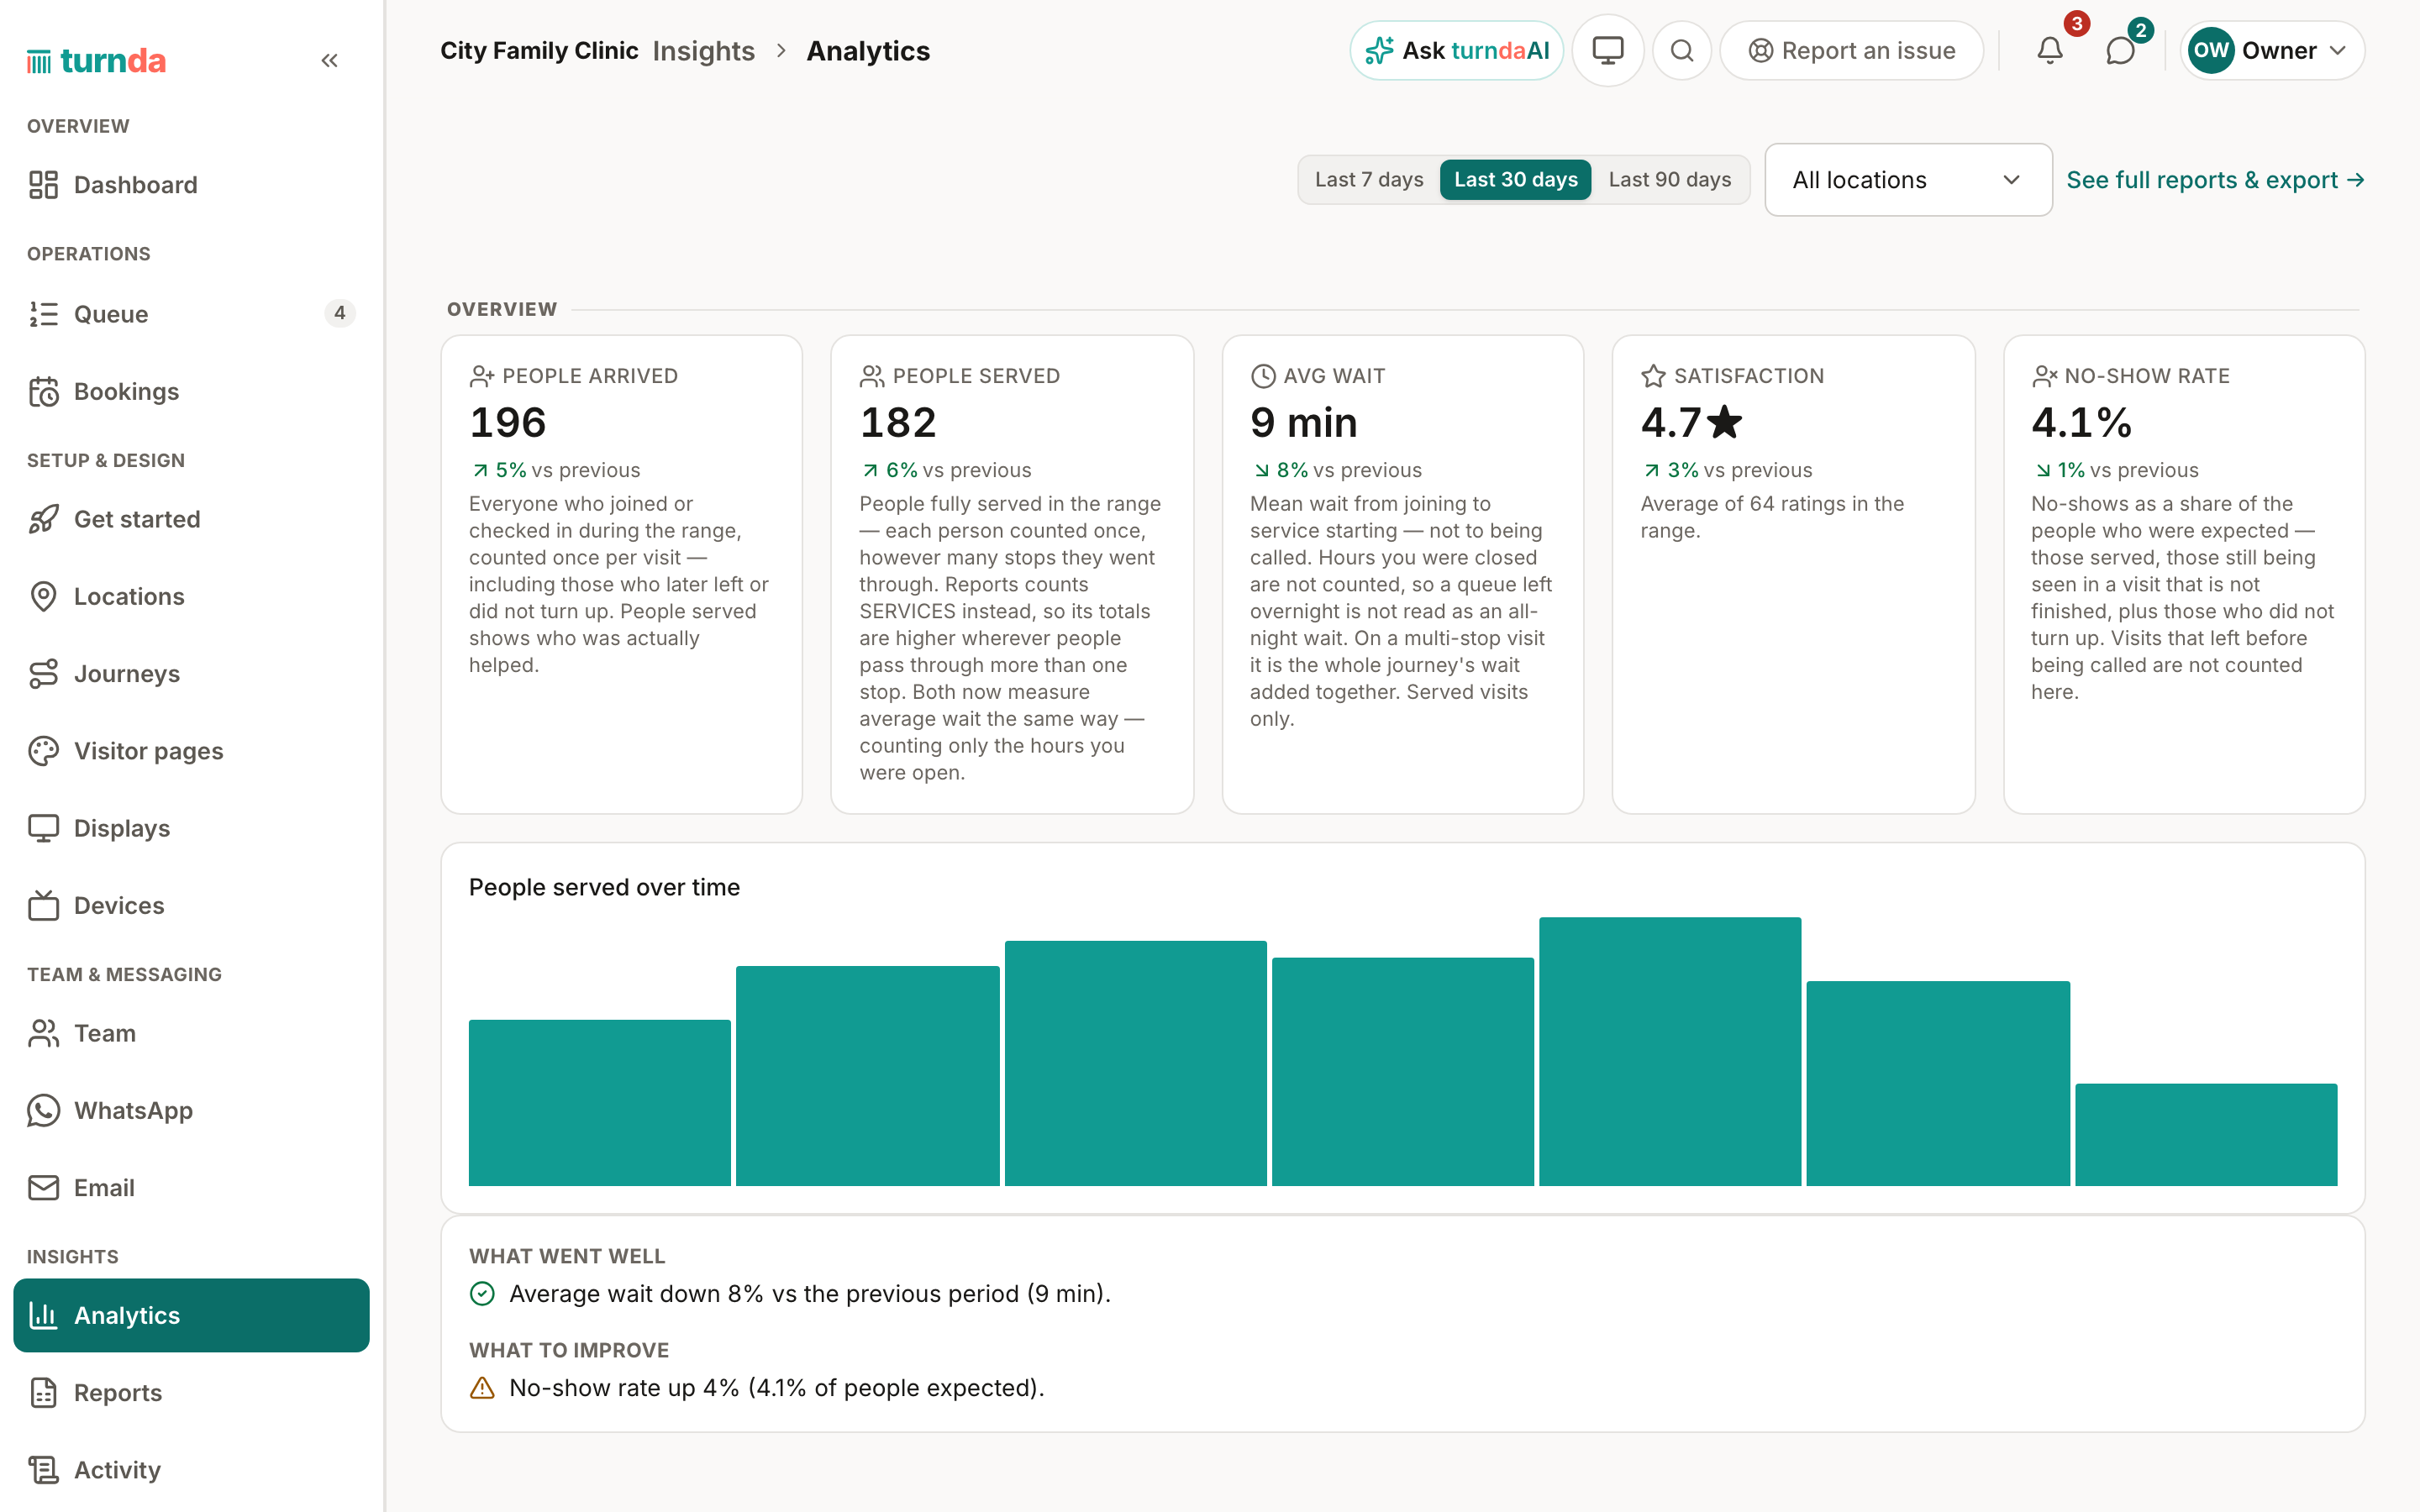2420x1512 pixels.
Task: Open Reports in the sidebar
Action: pos(191,1393)
